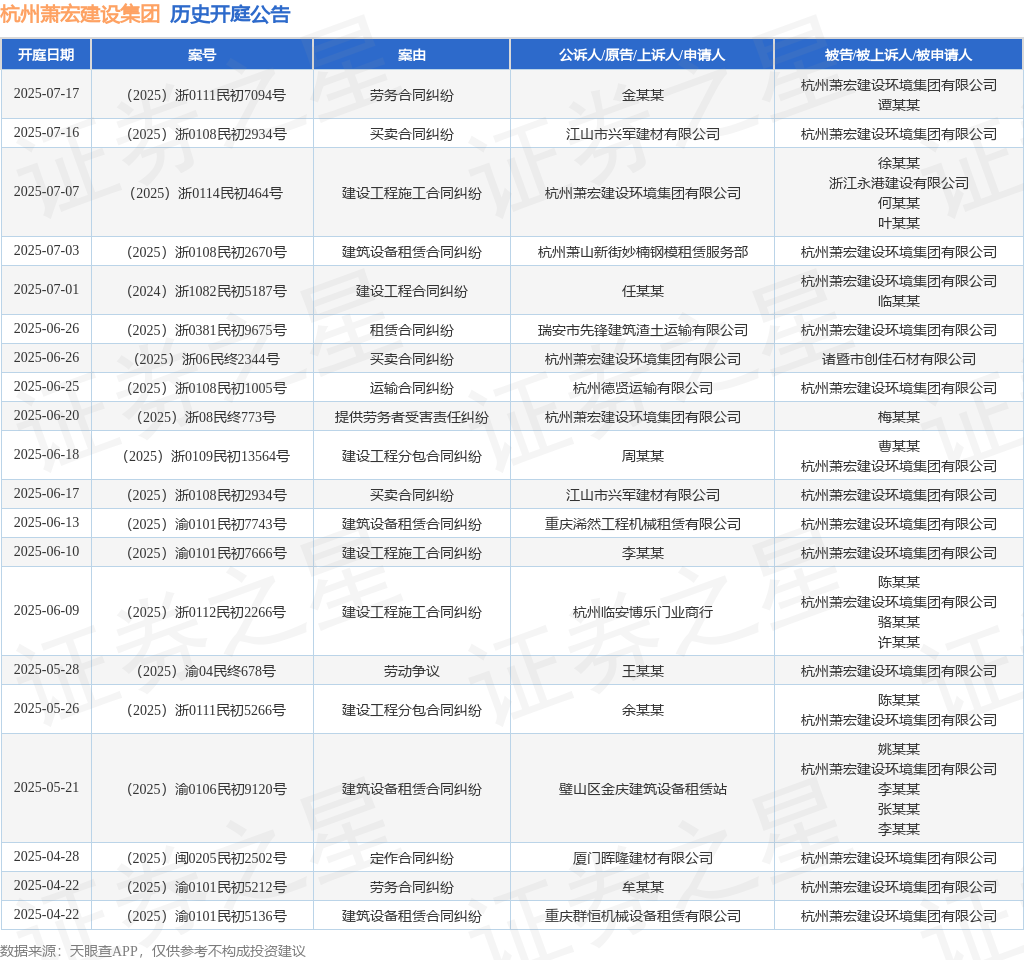Select case number (2025)浙0114民初464号
This screenshot has height=960, width=1024.
pyautogui.click(x=206, y=193)
